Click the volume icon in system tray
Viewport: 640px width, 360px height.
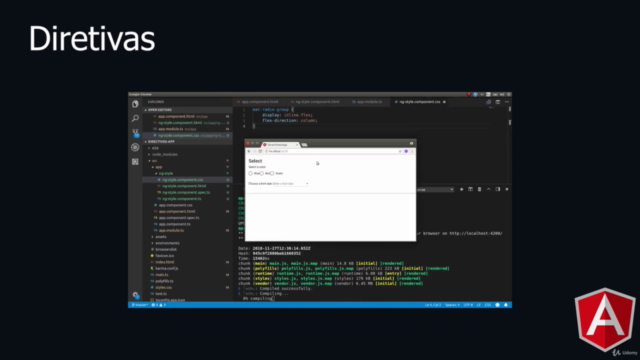click(x=502, y=94)
